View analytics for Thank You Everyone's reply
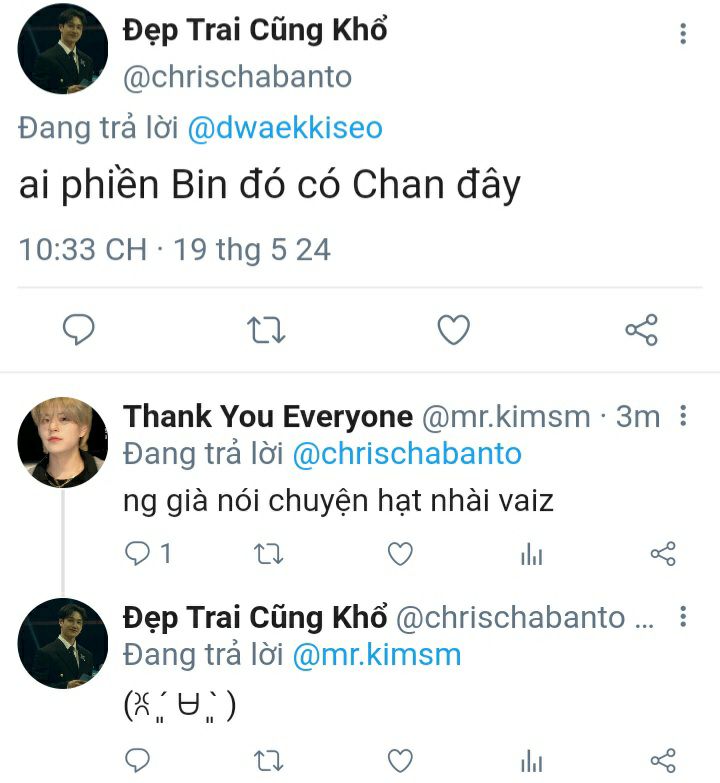 point(531,554)
